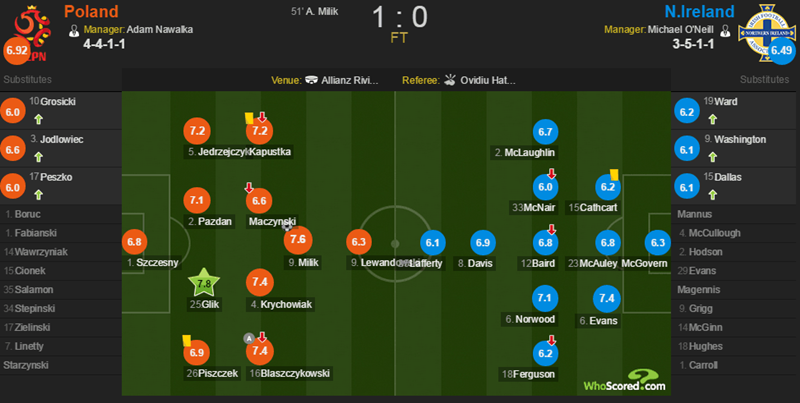Click the whistle icon beside Referee
The width and height of the screenshot is (800, 403).
[449, 80]
